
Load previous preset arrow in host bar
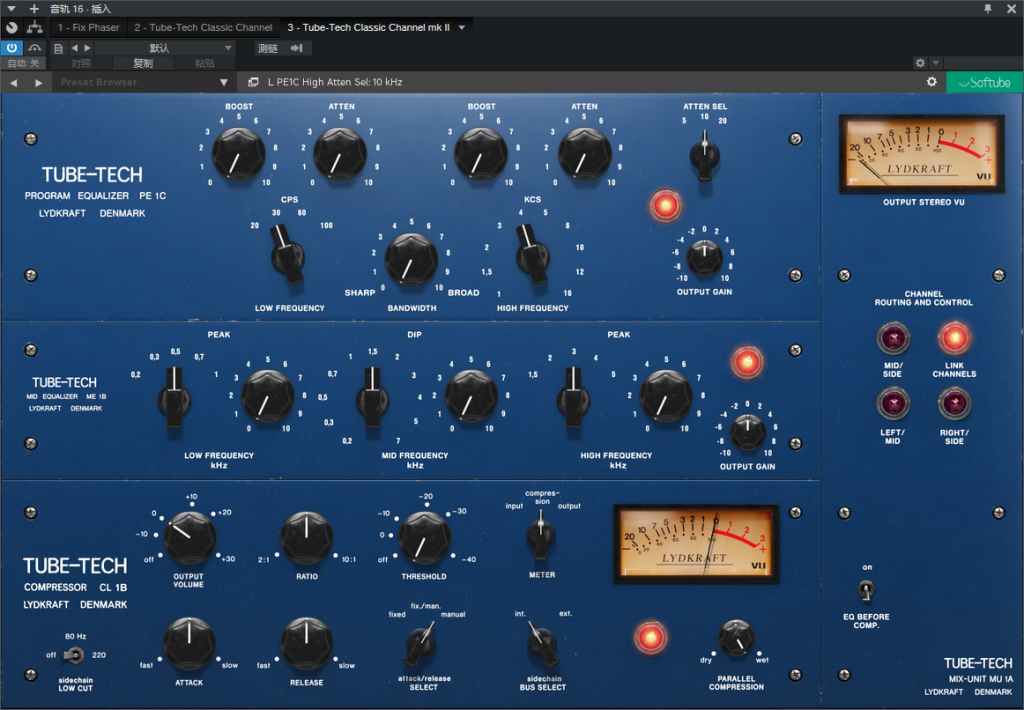74,48
